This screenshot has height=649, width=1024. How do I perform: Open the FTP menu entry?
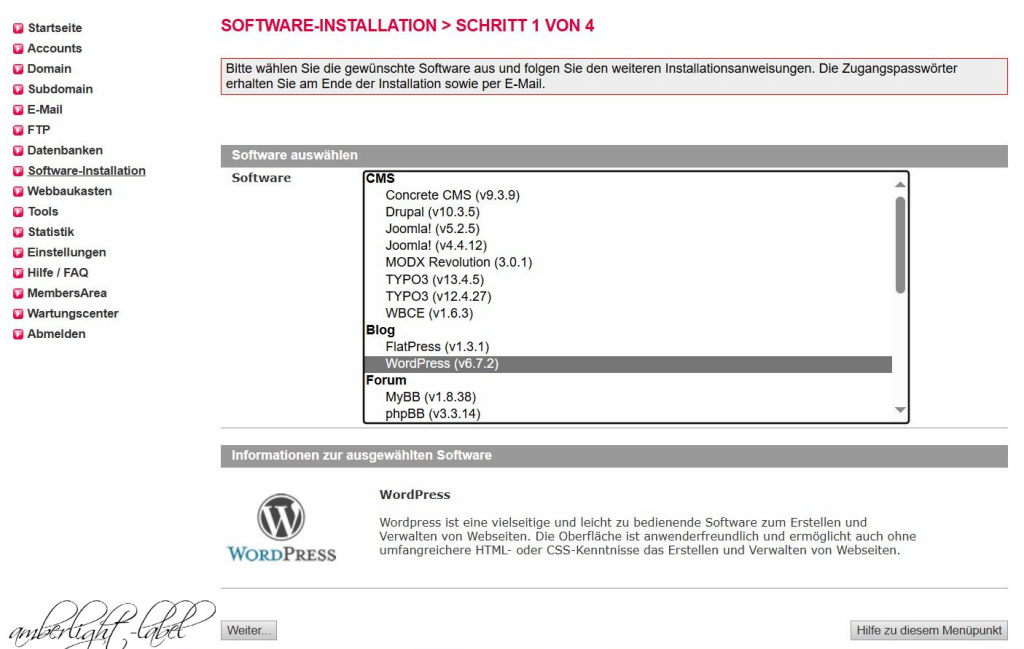click(39, 130)
